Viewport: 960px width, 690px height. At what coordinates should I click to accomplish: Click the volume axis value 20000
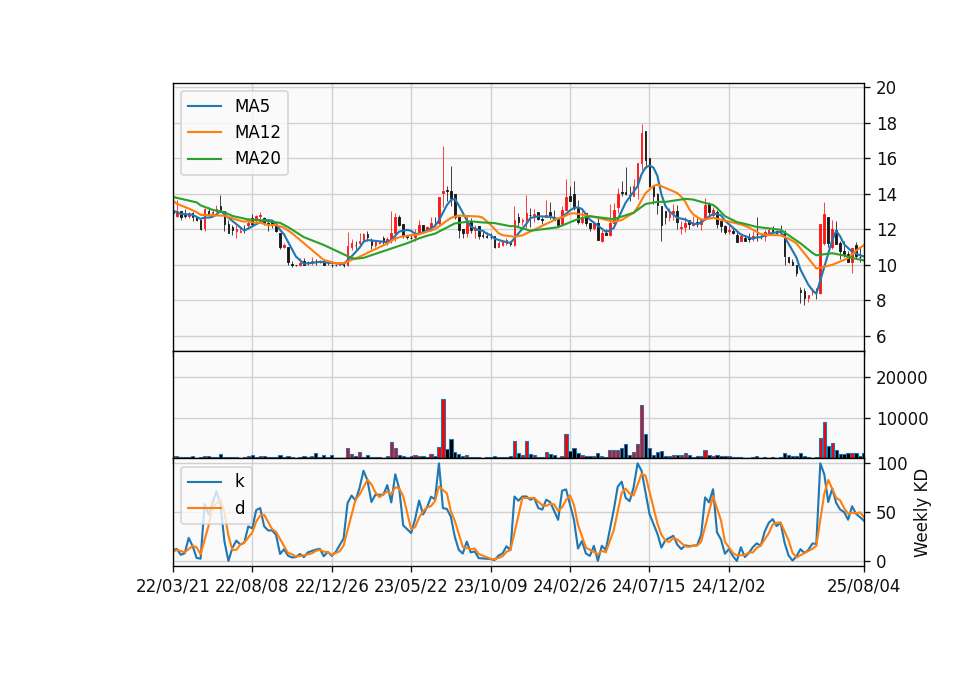point(901,378)
